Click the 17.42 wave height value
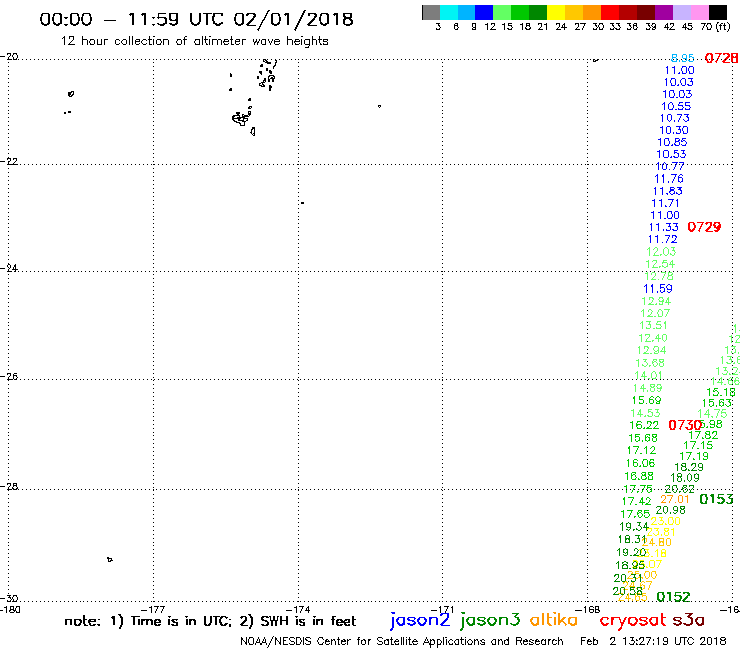The height and width of the screenshot is (650, 740). (636, 501)
